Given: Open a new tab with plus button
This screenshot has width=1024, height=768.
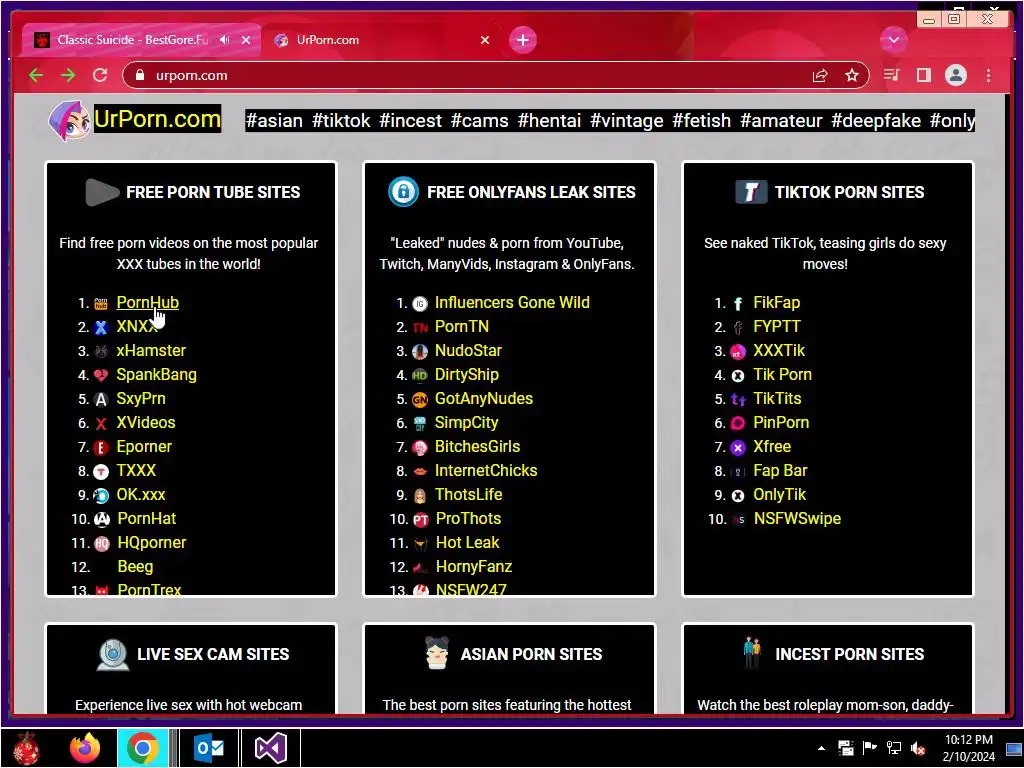Looking at the screenshot, I should pyautogui.click(x=522, y=40).
